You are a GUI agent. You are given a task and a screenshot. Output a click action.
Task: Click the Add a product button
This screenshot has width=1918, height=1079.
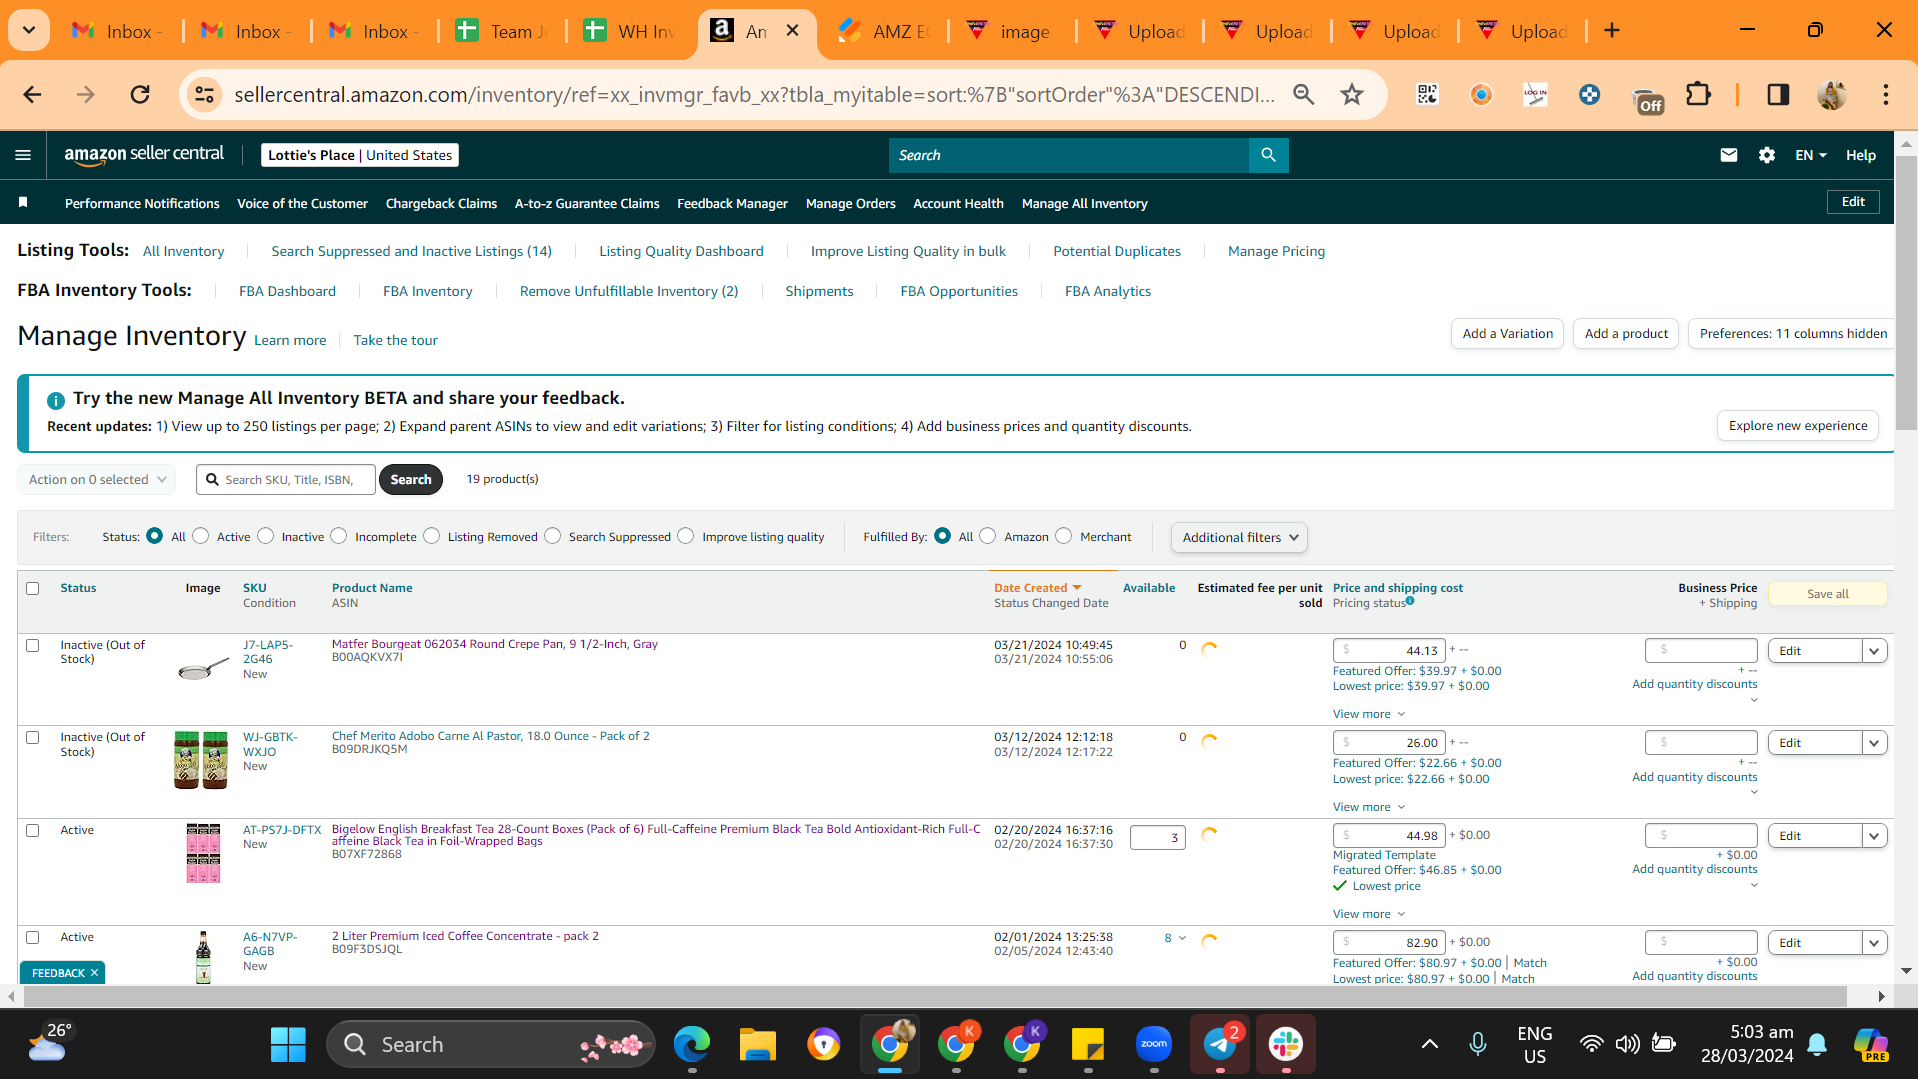pyautogui.click(x=1626, y=334)
